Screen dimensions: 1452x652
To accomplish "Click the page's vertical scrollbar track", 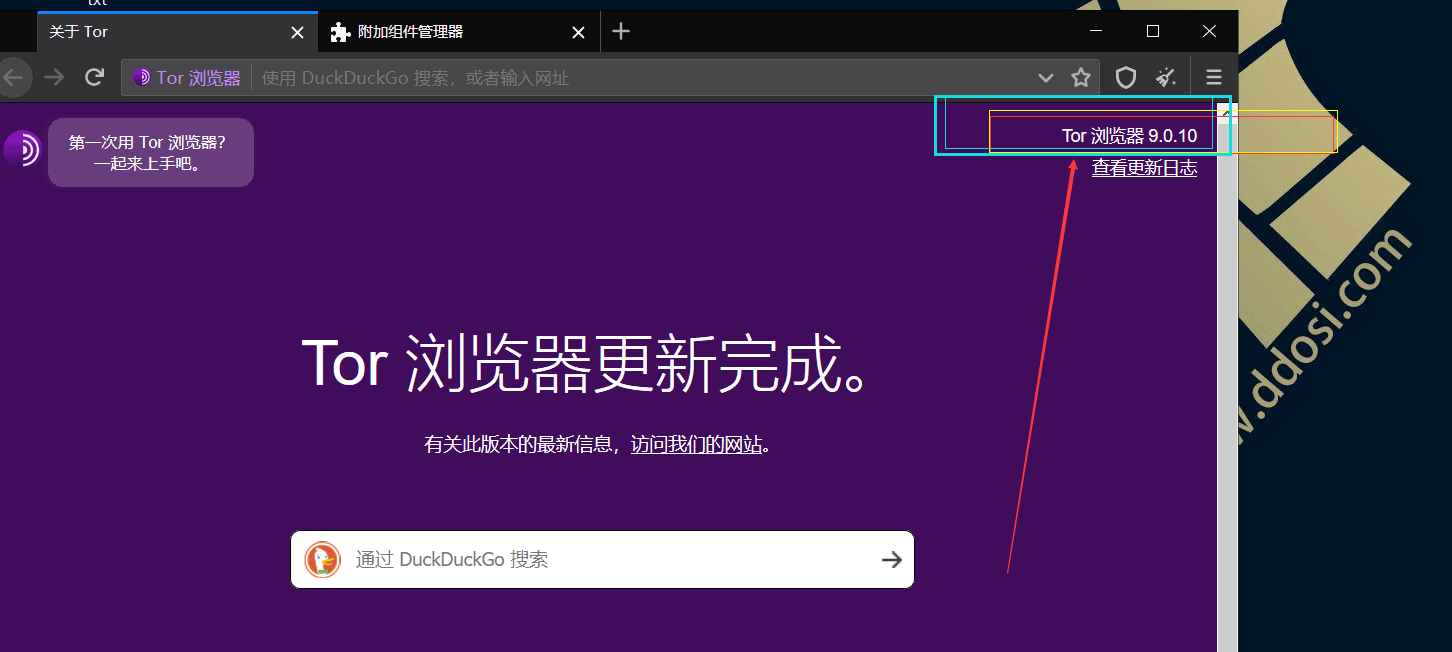I will click(1227, 380).
